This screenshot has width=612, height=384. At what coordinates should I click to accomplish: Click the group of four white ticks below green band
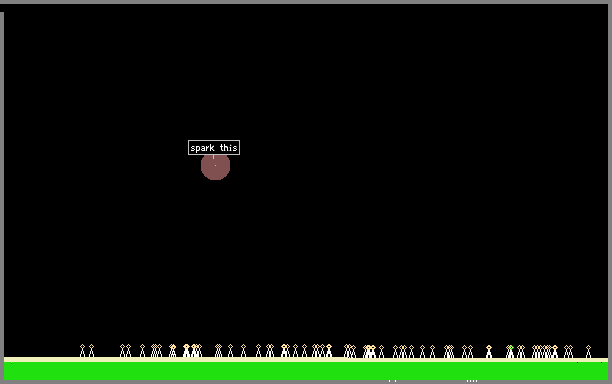pos(472,381)
